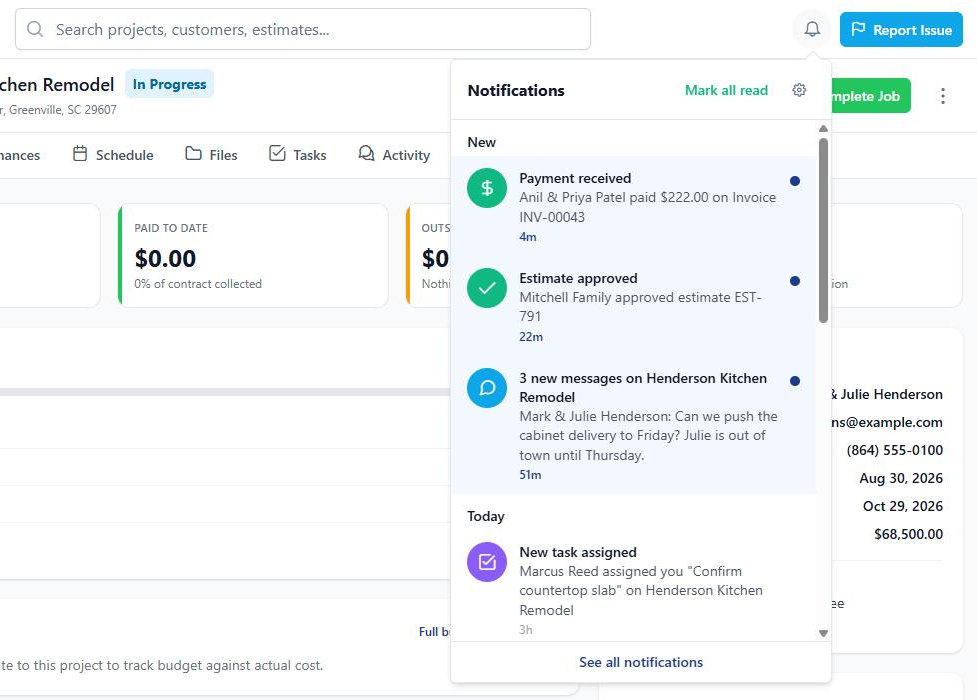The image size is (977, 700).
Task: Click the flag icon in Report Issue
Action: tap(858, 29)
